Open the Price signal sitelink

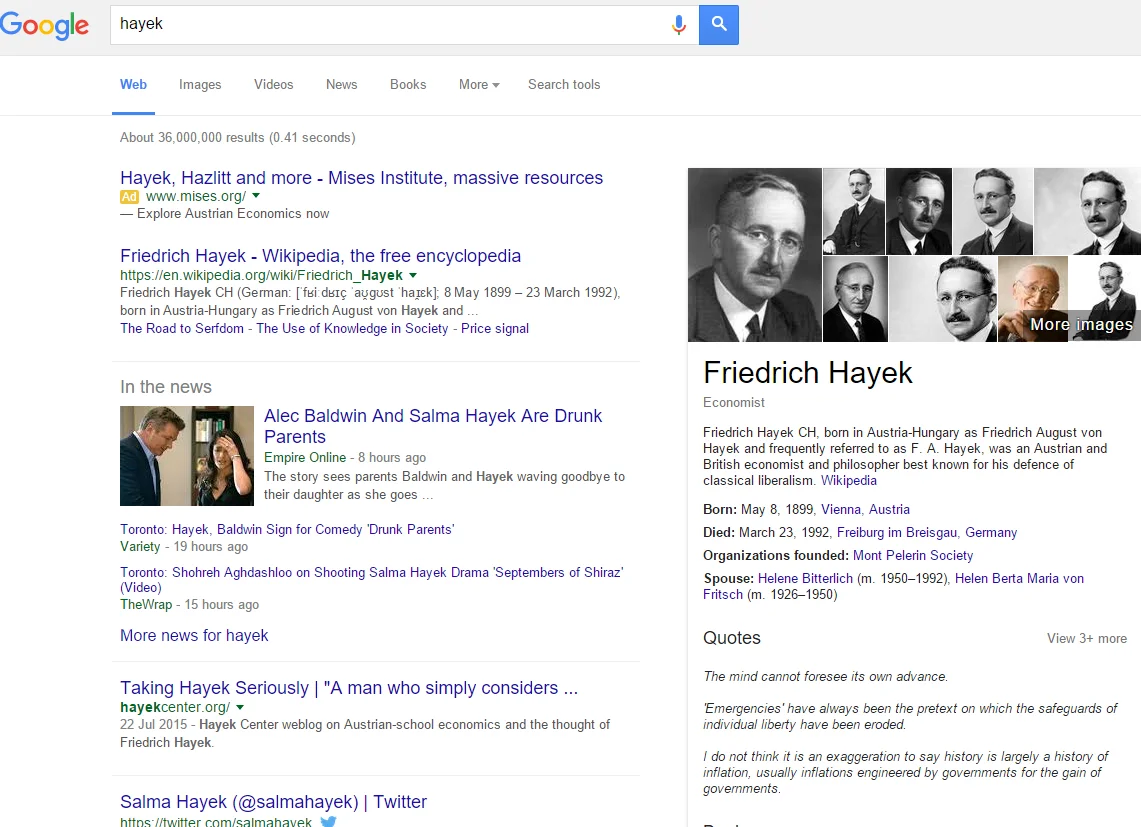click(495, 328)
